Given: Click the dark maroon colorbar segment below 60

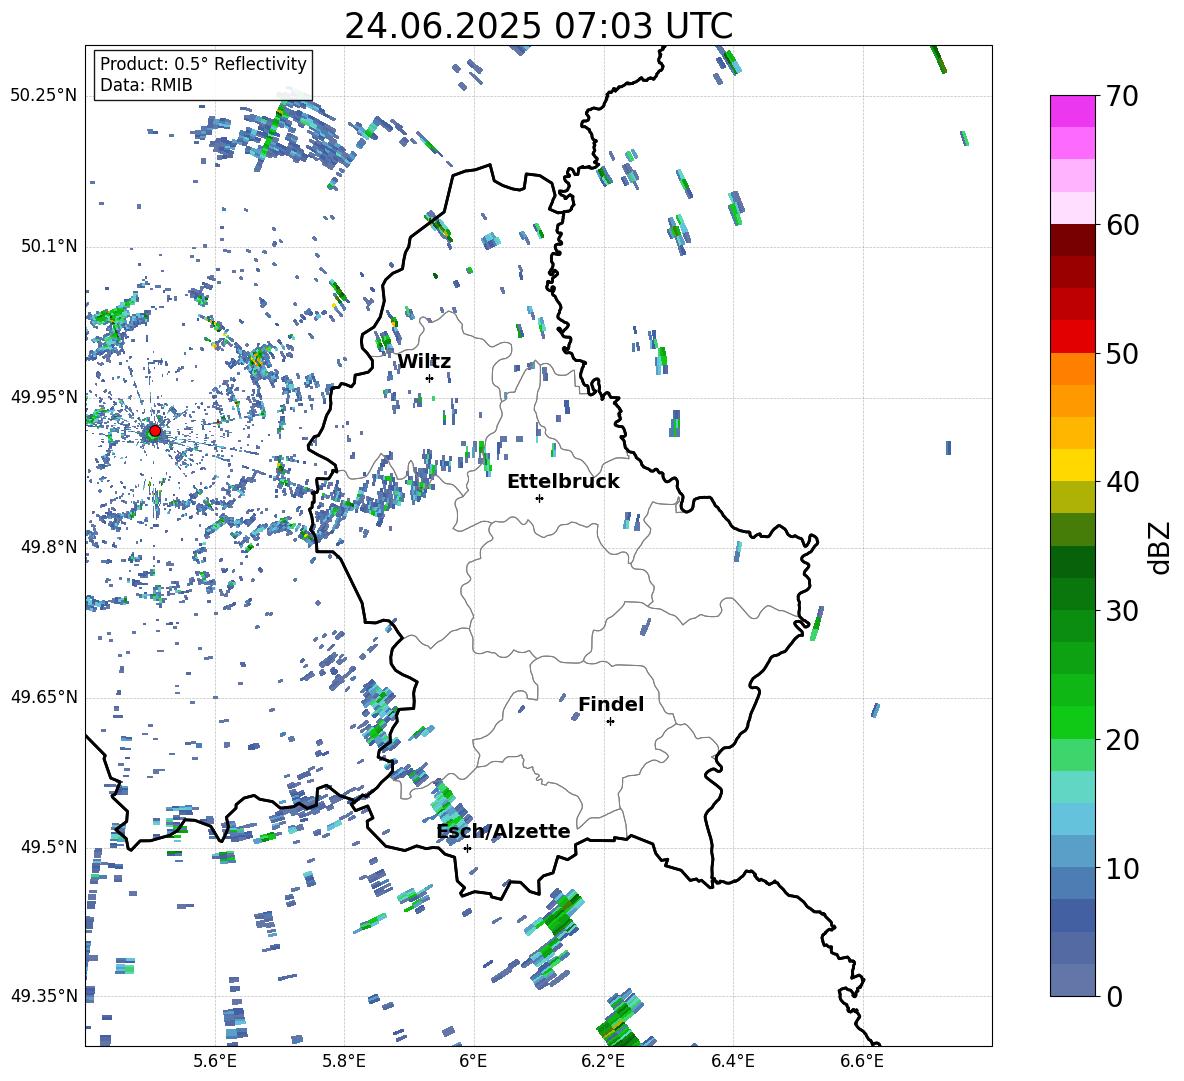Looking at the screenshot, I should point(1072,240).
